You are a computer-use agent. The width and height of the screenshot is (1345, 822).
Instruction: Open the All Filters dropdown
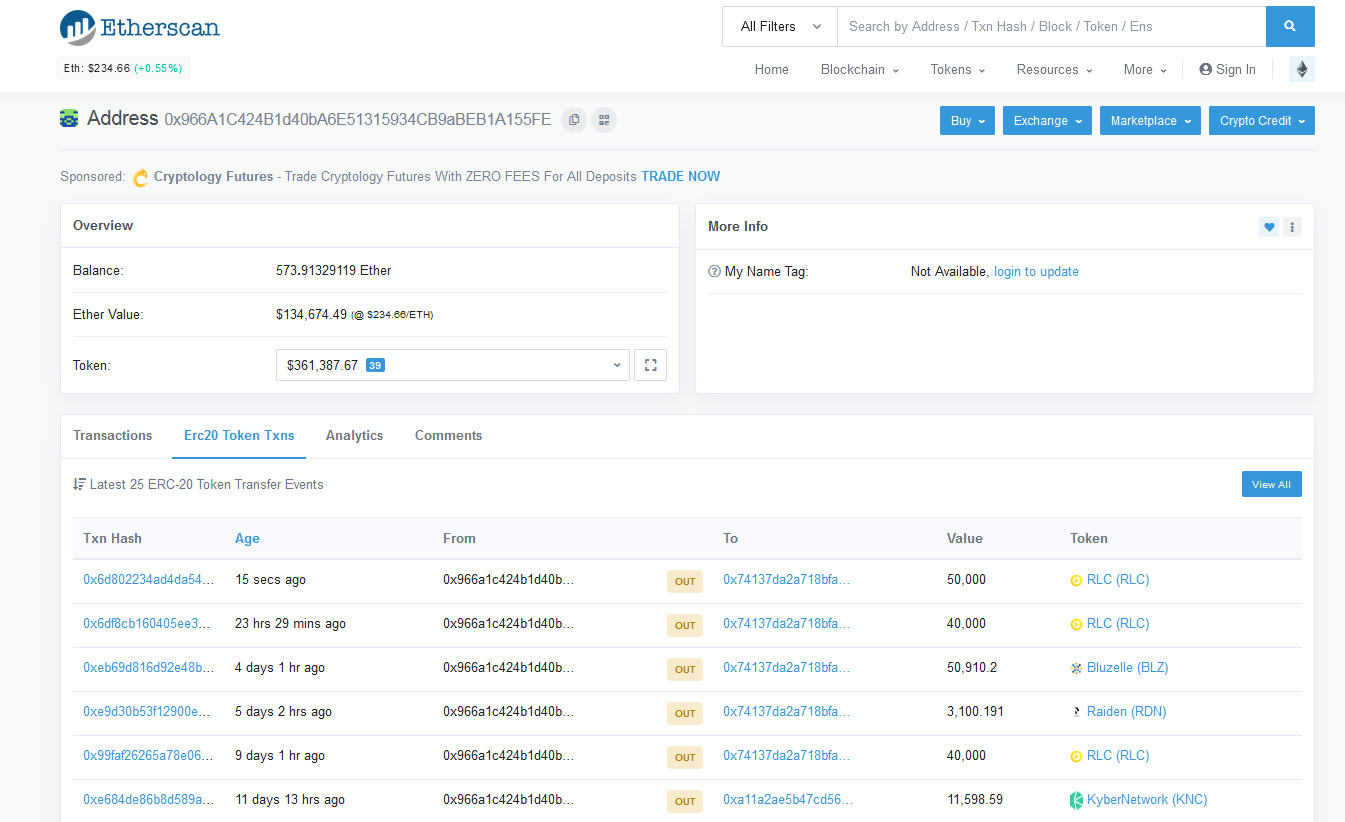click(x=780, y=27)
